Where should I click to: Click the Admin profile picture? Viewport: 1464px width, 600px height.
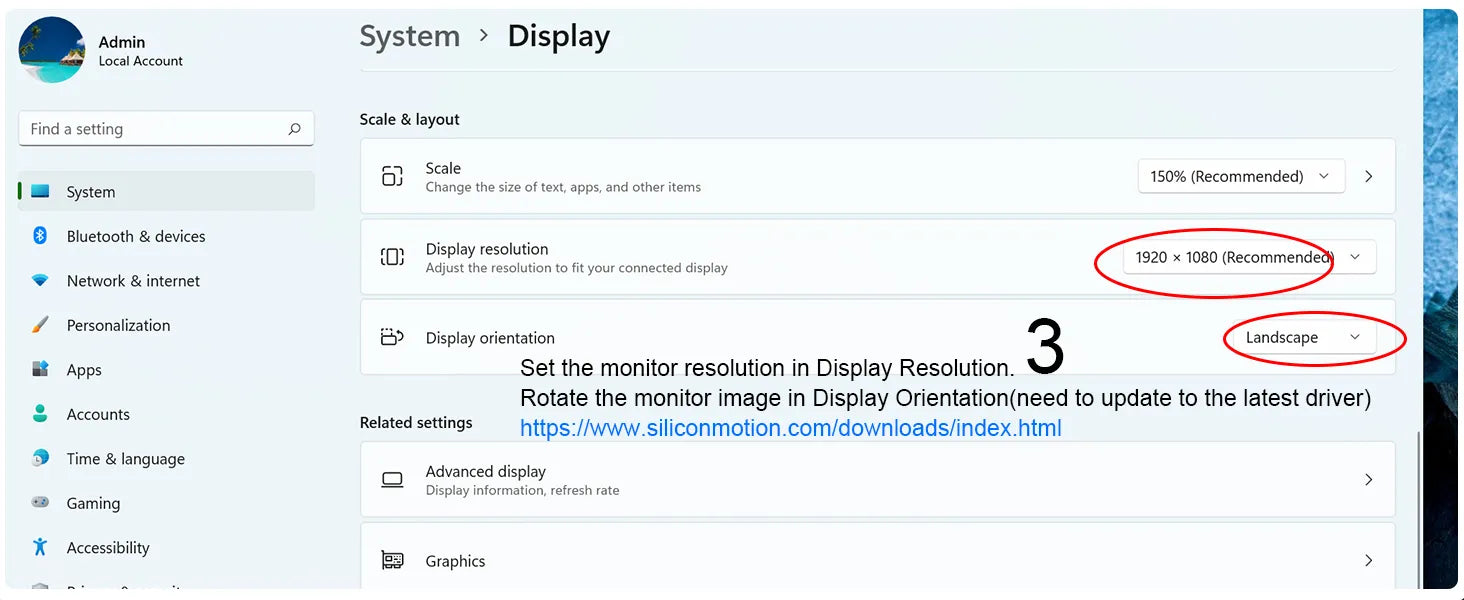pyautogui.click(x=52, y=49)
